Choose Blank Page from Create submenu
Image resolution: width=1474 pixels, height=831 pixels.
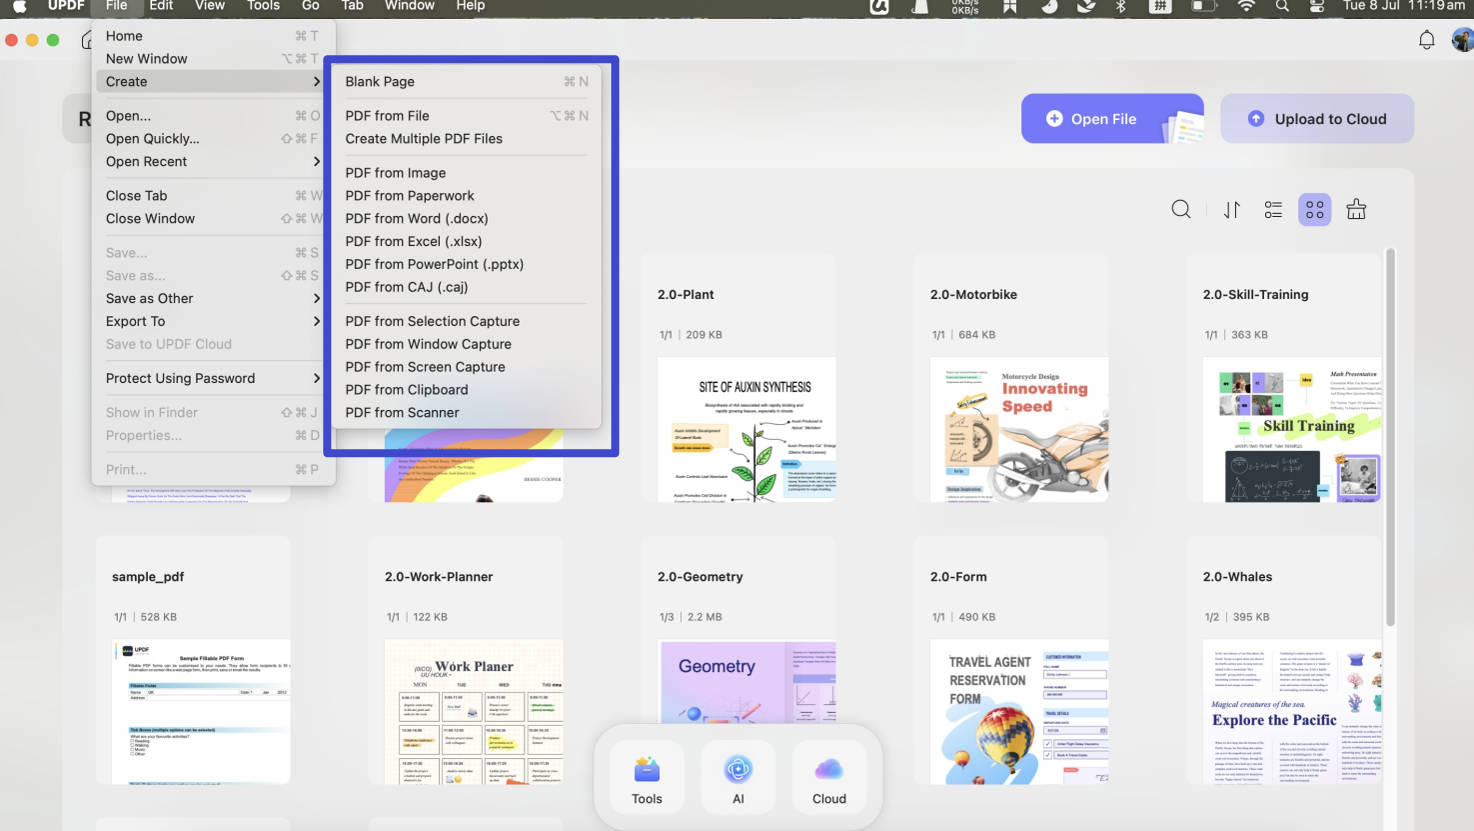click(x=466, y=82)
